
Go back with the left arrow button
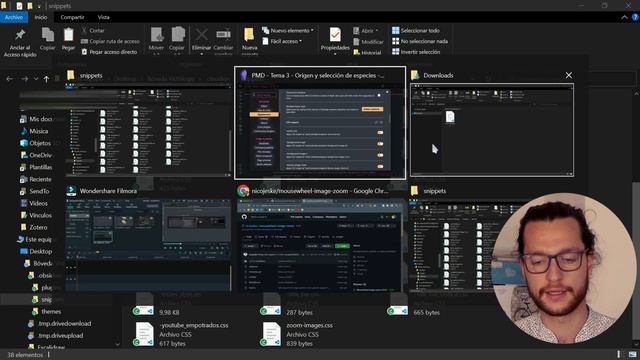tap(9, 79)
